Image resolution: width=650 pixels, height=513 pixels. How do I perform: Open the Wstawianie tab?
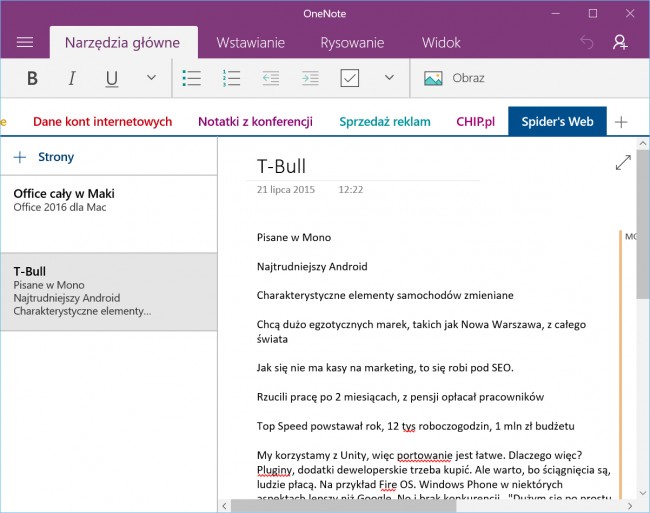point(250,43)
